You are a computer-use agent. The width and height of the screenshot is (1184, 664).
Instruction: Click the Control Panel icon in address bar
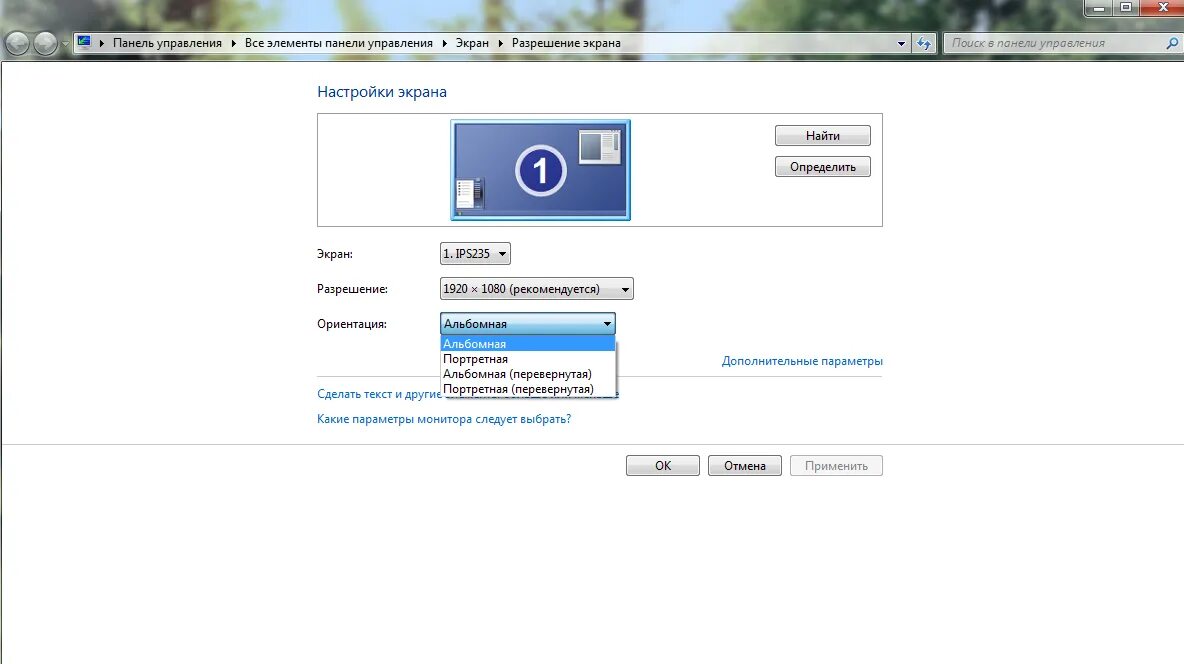point(84,42)
